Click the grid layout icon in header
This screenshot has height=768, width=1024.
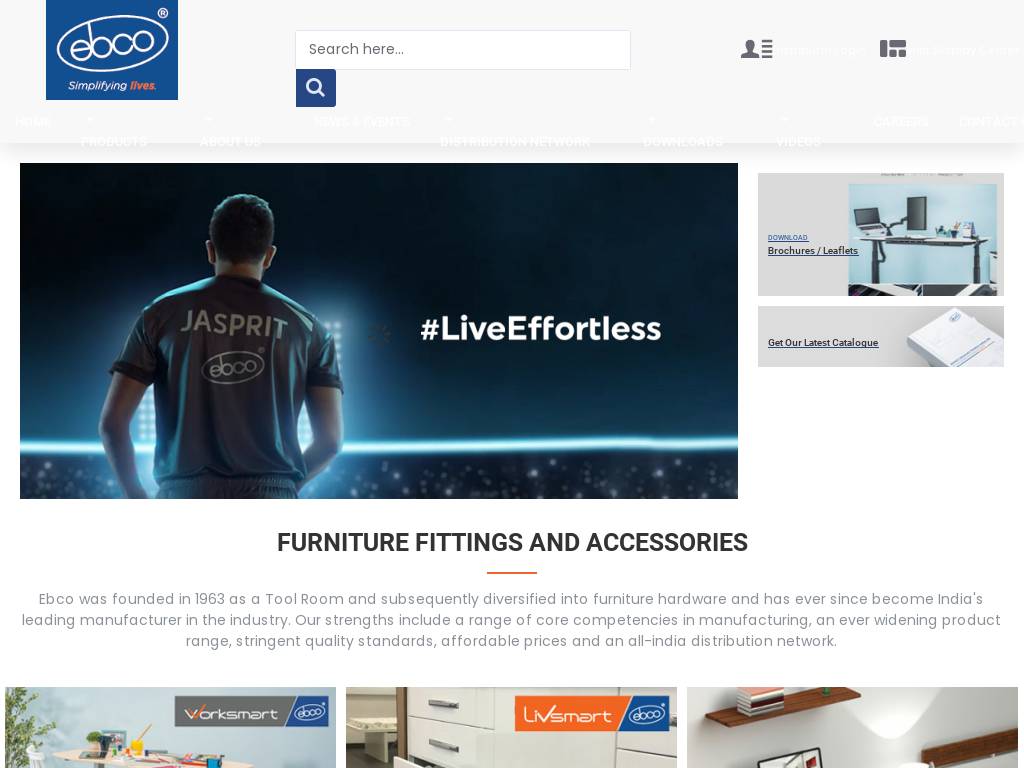[x=892, y=49]
